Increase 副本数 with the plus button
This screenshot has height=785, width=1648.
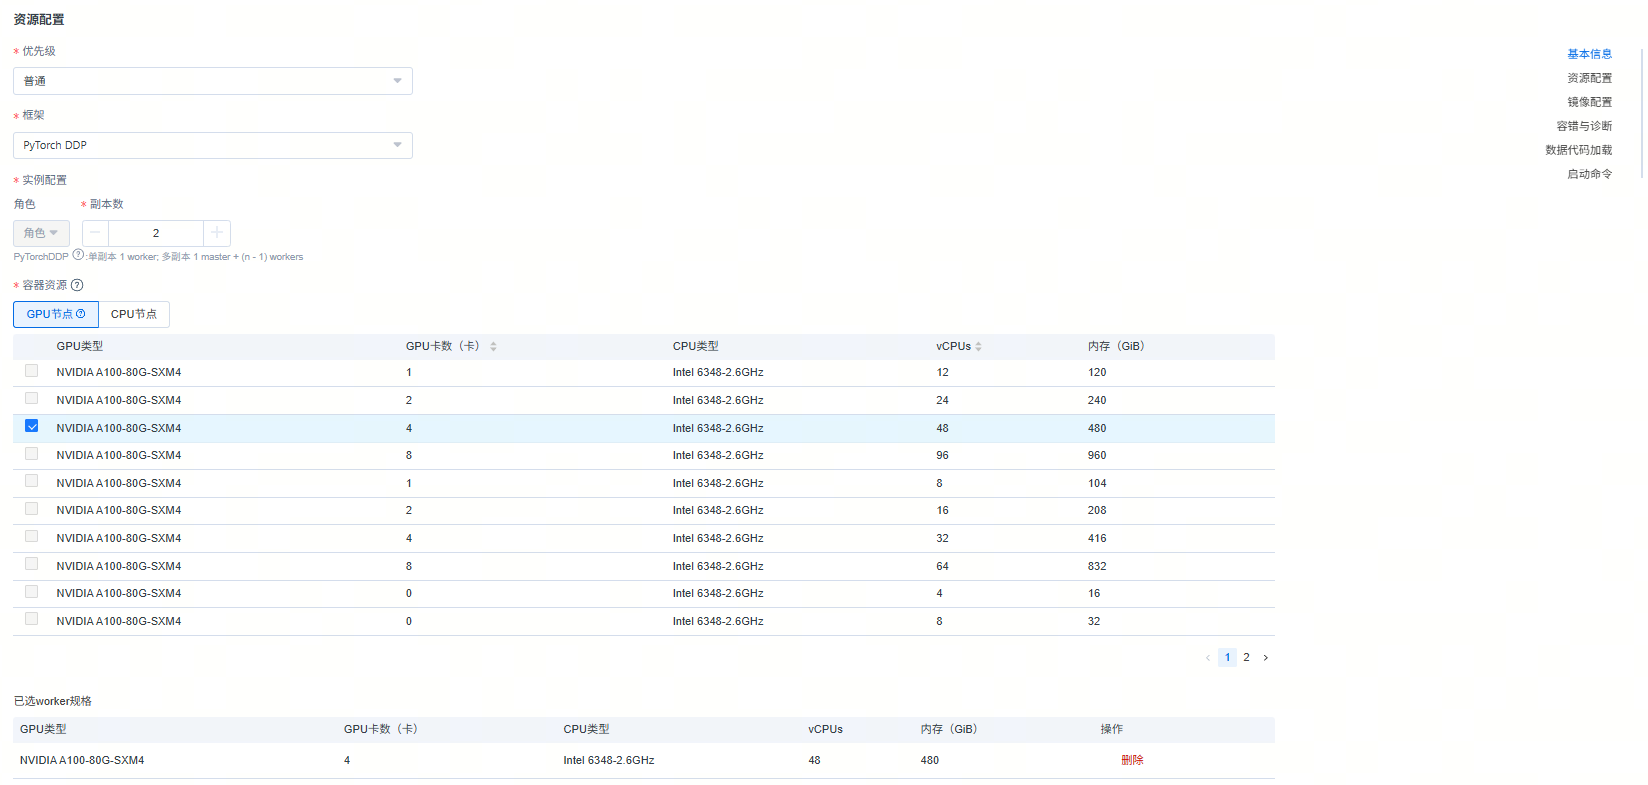pos(217,233)
